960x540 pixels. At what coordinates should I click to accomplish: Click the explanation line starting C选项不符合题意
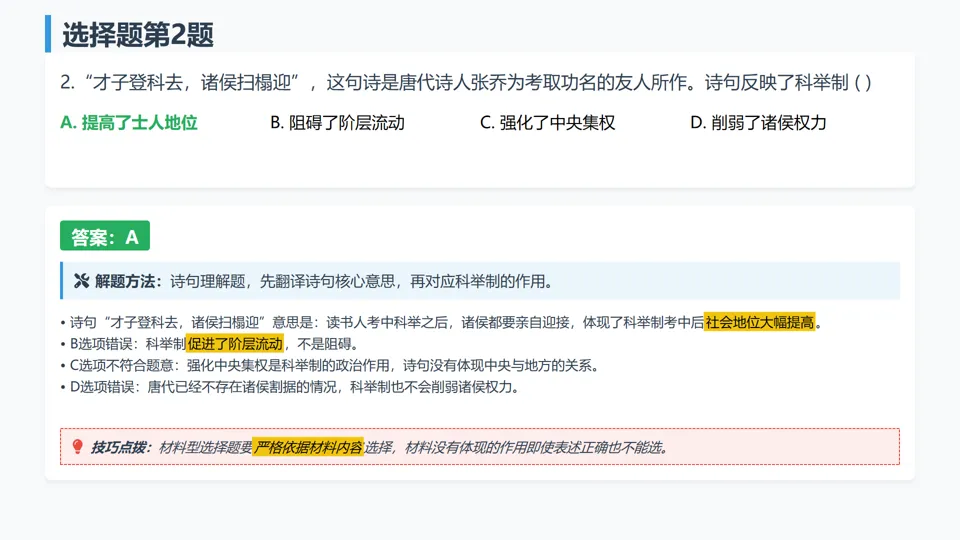330,366
